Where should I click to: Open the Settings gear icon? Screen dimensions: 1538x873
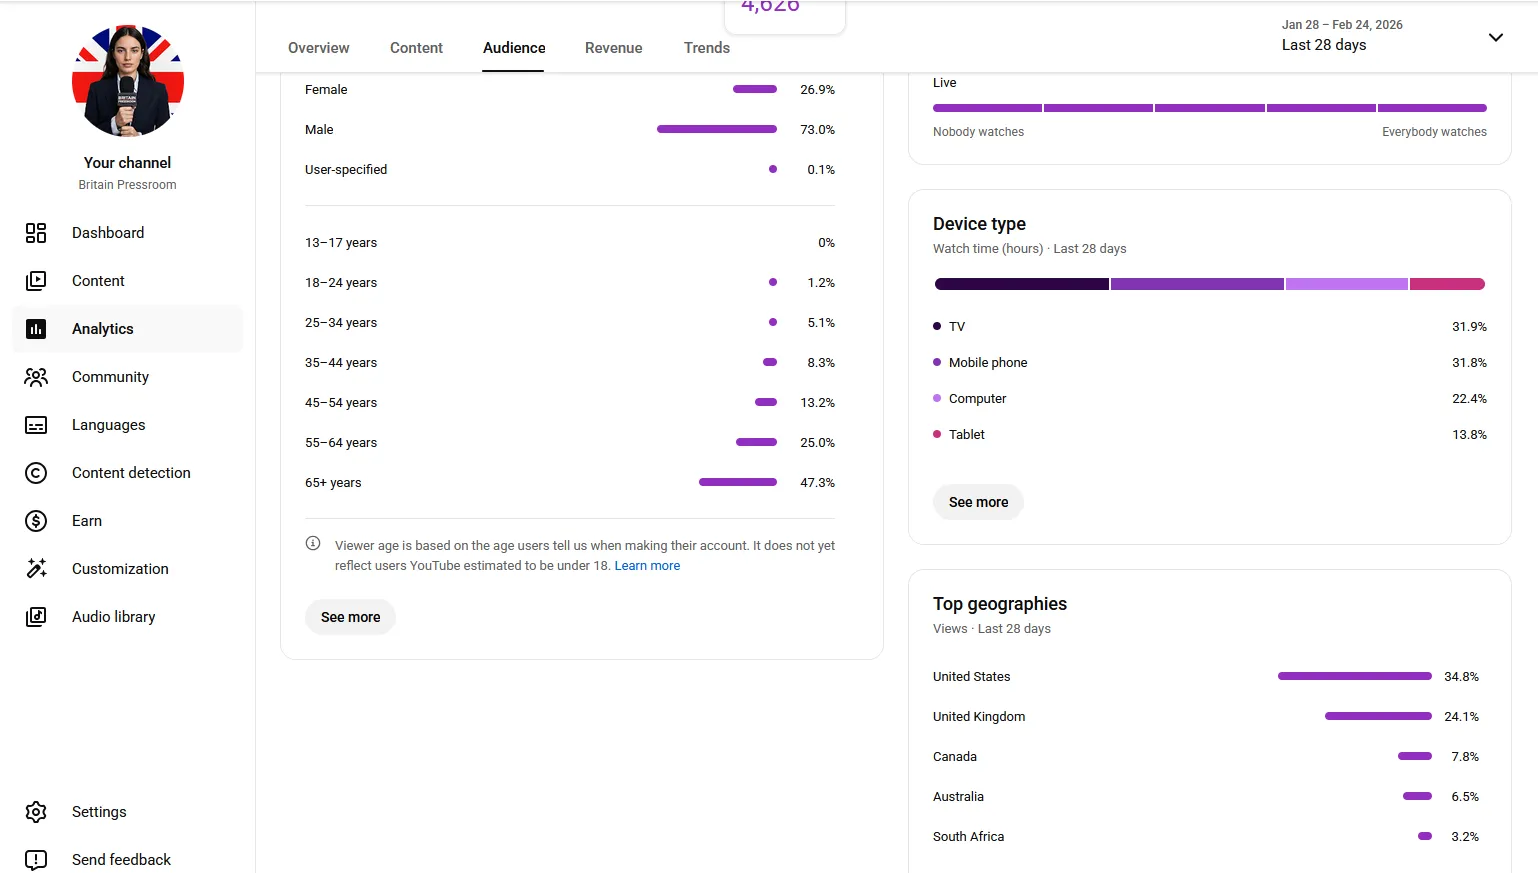click(36, 812)
